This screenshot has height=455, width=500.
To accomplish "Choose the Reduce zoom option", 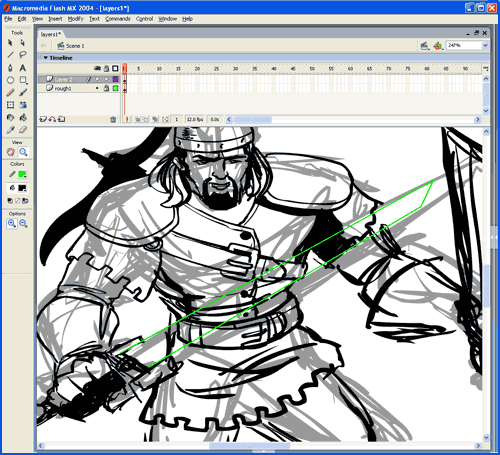I will pos(23,223).
